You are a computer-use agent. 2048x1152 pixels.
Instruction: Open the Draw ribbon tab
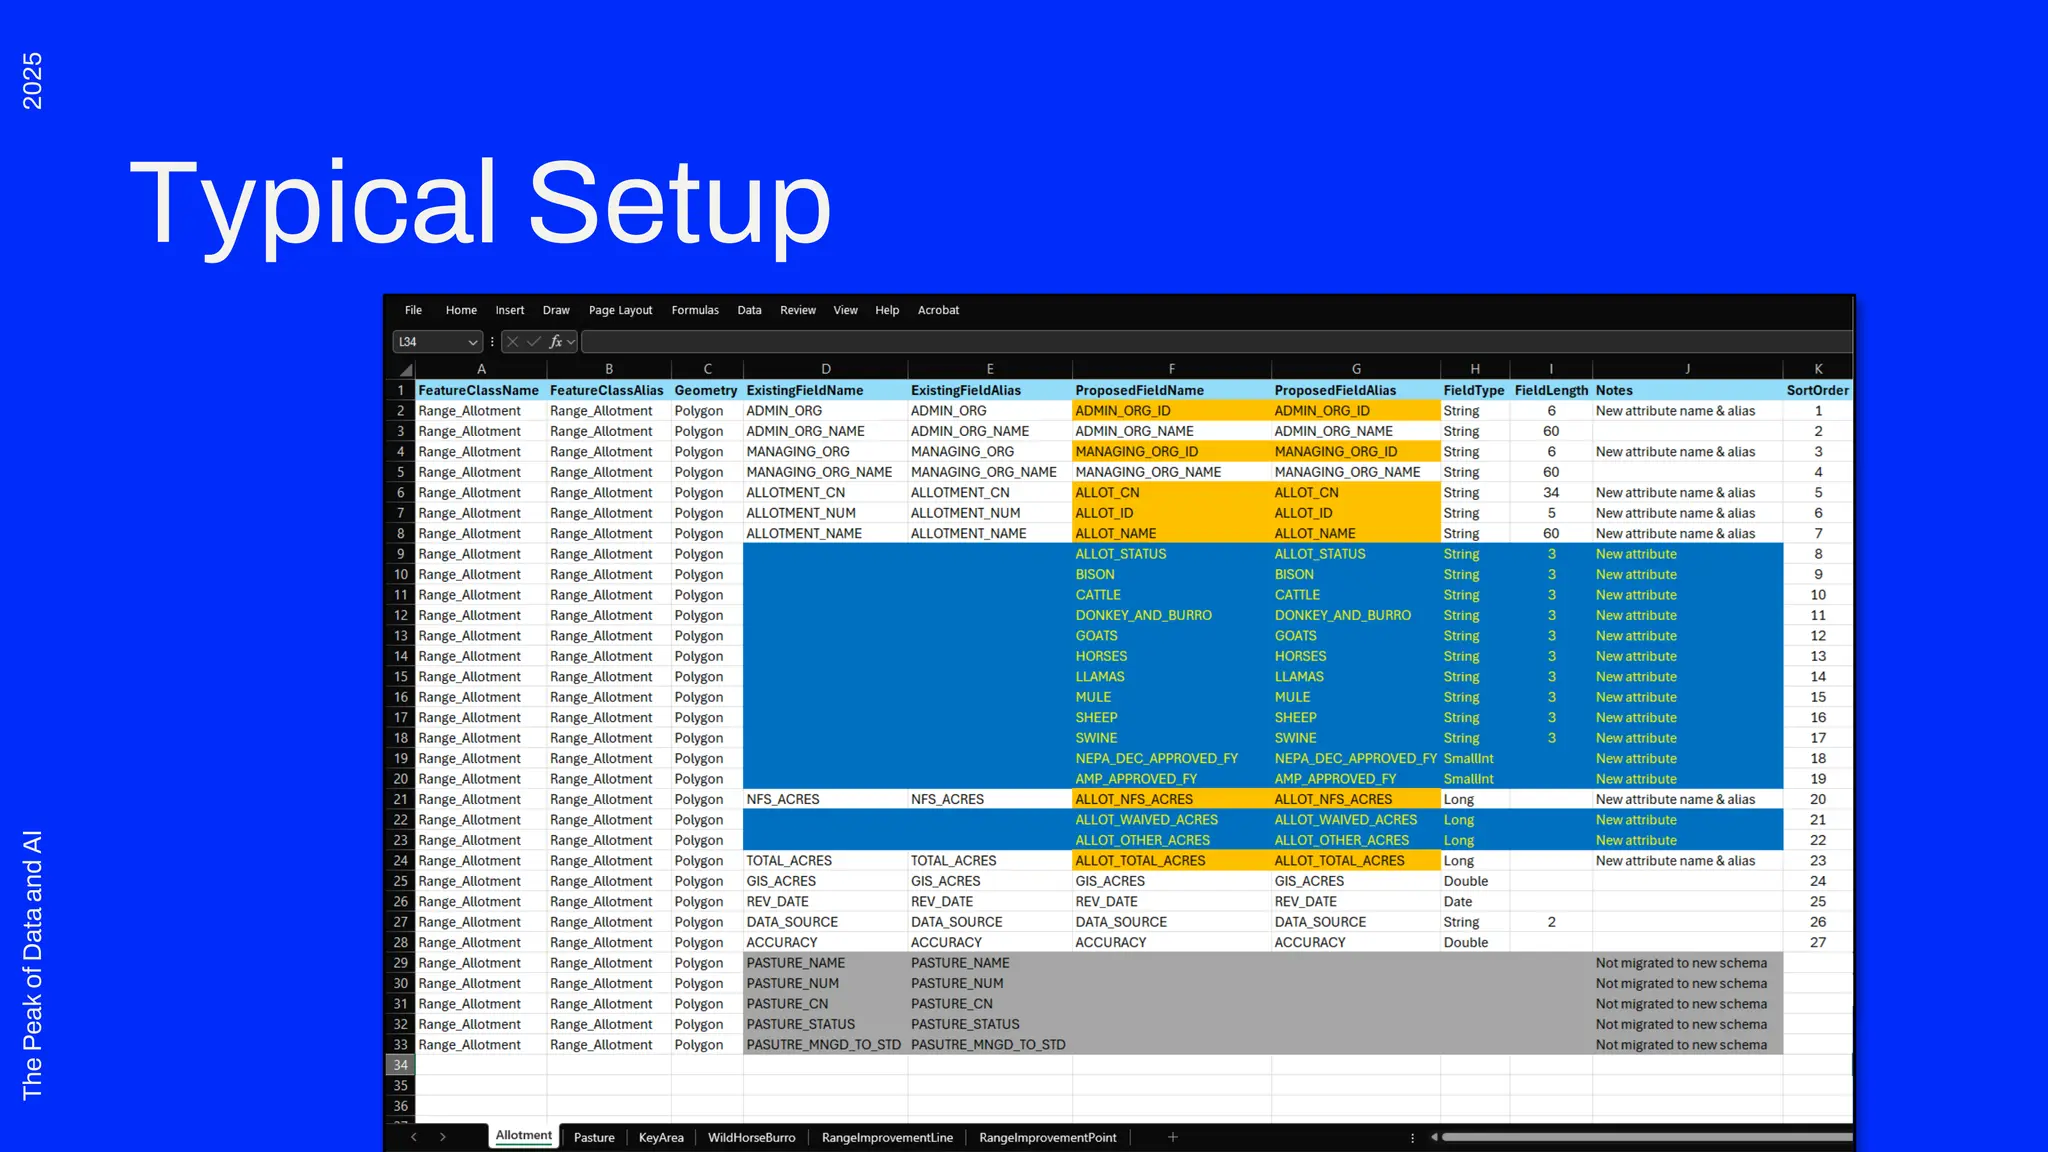pyautogui.click(x=556, y=310)
